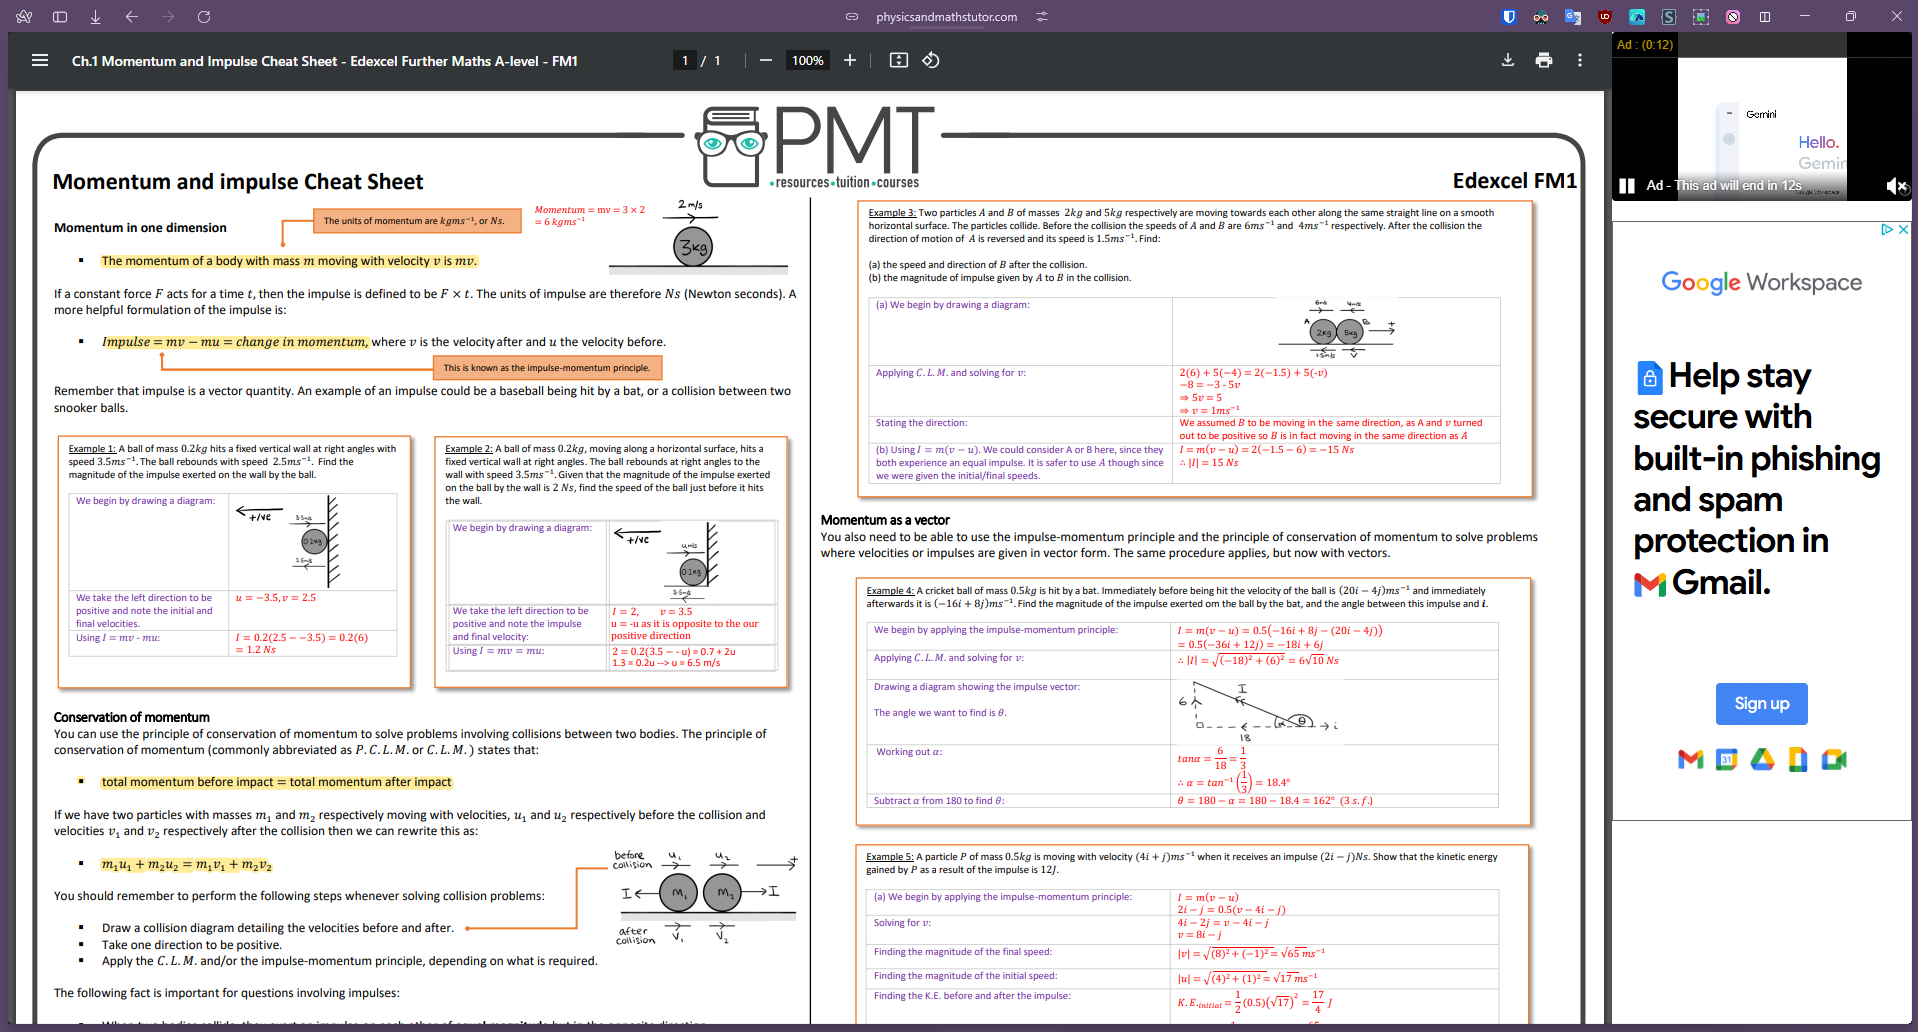Pause the video ad
The image size is (1918, 1032).
(1627, 186)
